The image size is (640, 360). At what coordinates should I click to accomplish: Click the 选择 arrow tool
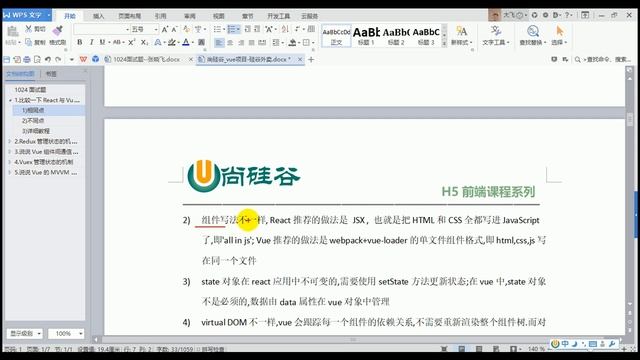tap(559, 36)
